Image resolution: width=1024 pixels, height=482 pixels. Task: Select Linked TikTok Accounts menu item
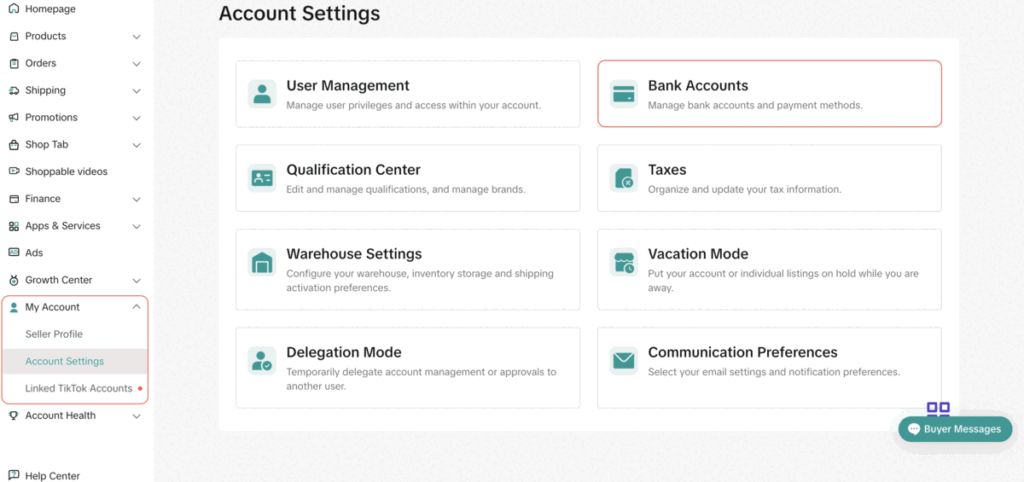point(79,388)
